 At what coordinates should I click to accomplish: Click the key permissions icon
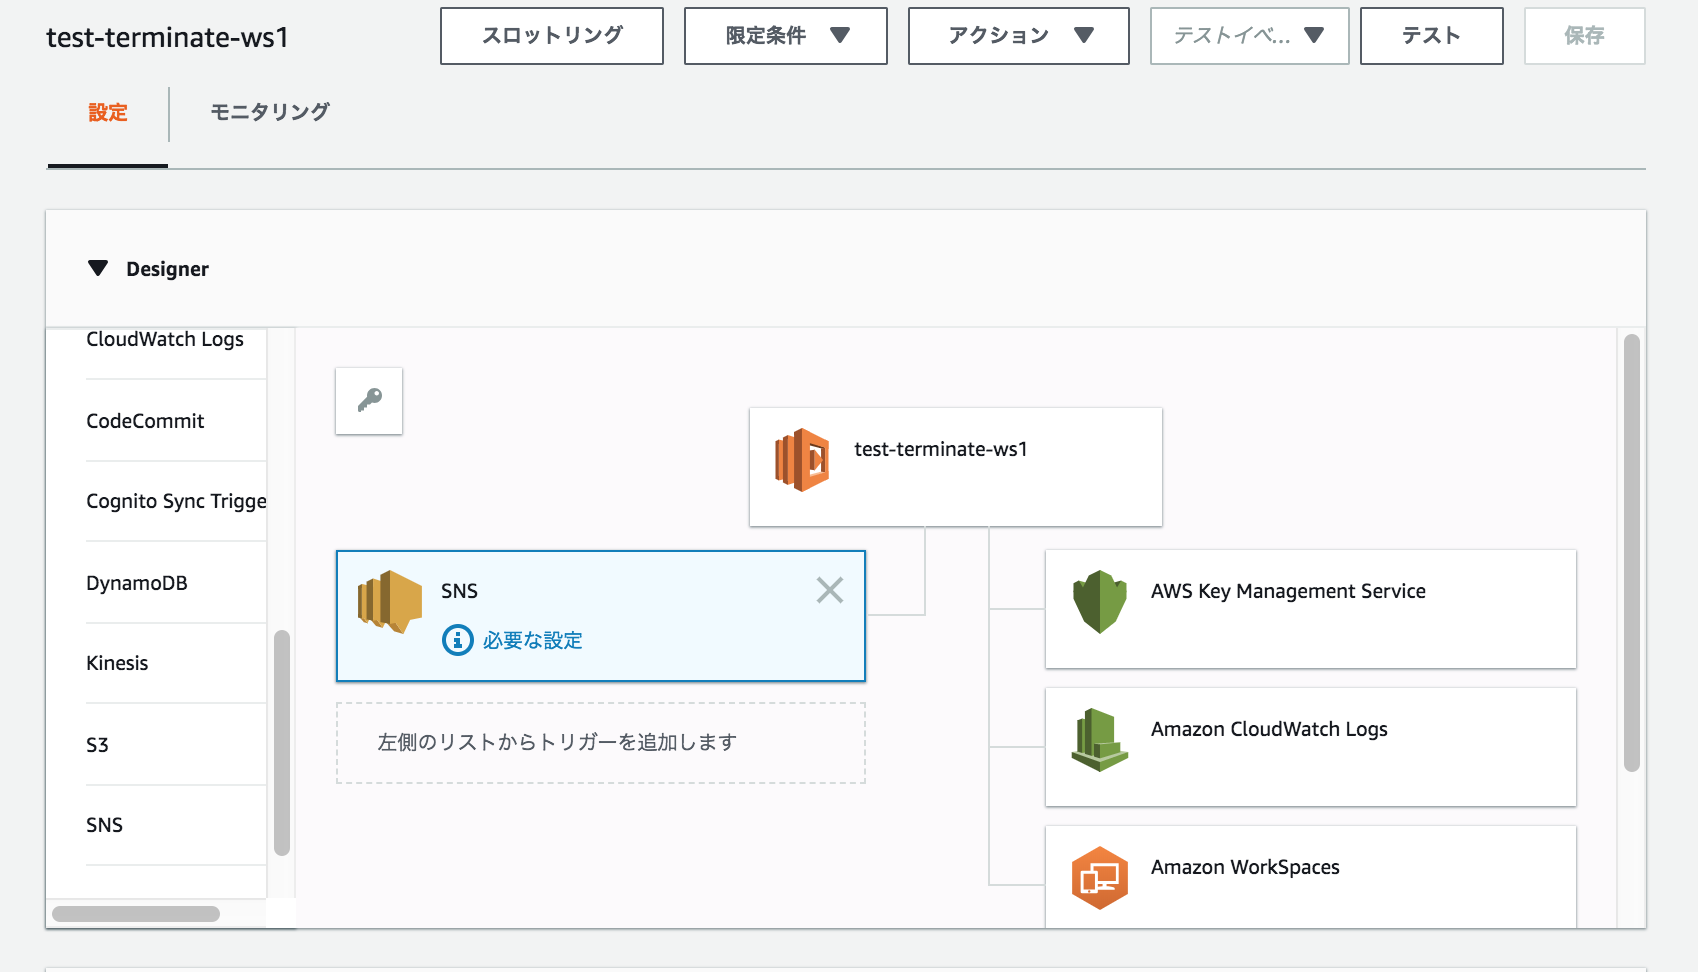tap(369, 401)
